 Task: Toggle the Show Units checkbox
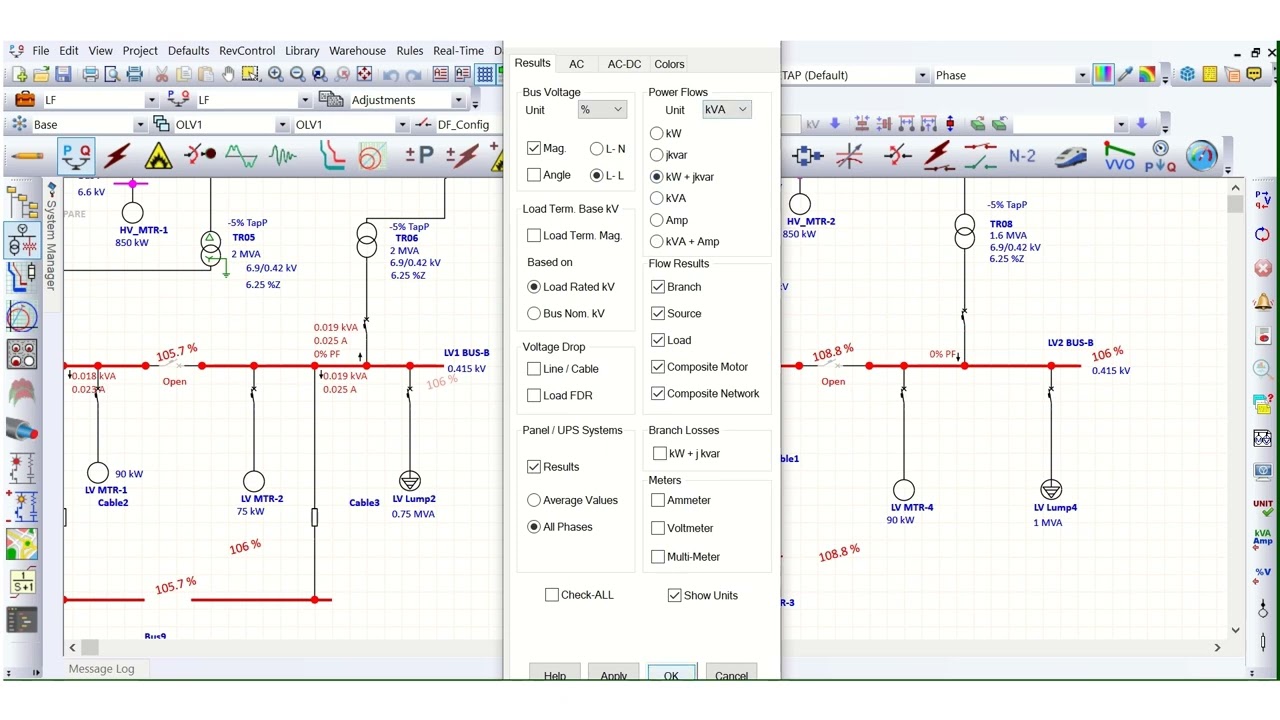pyautogui.click(x=675, y=595)
